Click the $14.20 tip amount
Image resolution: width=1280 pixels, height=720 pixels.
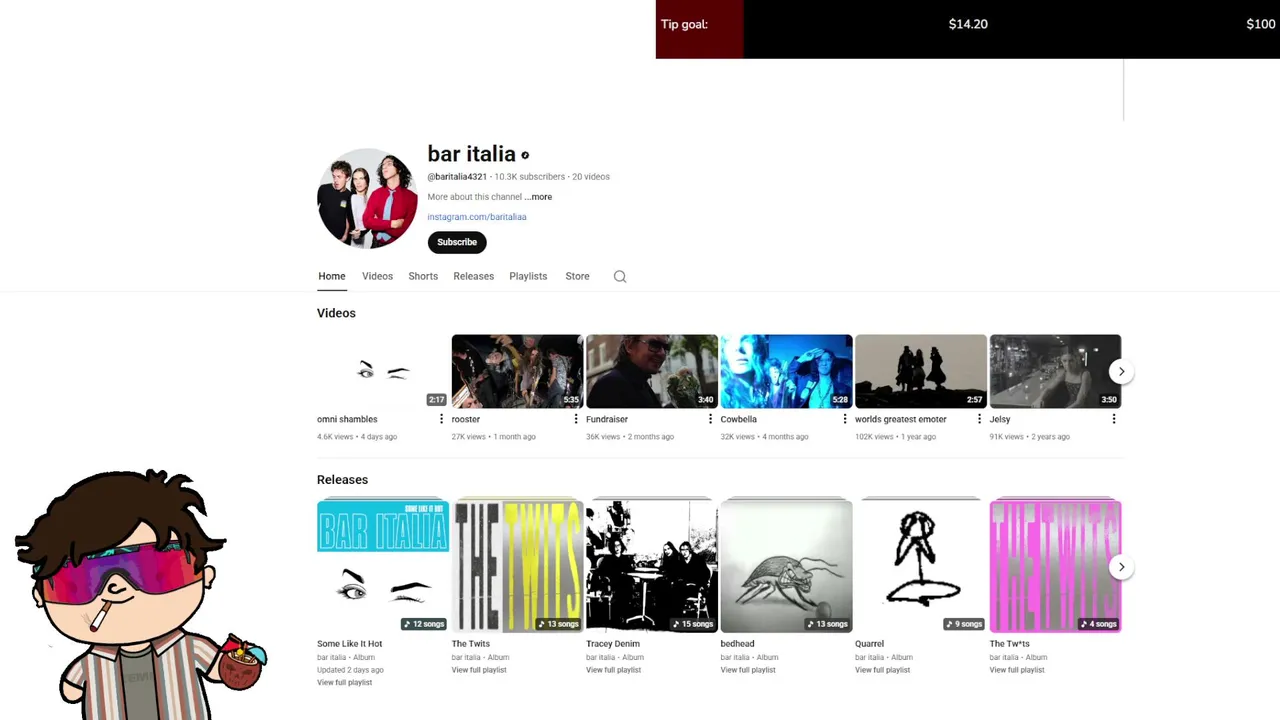968,24
